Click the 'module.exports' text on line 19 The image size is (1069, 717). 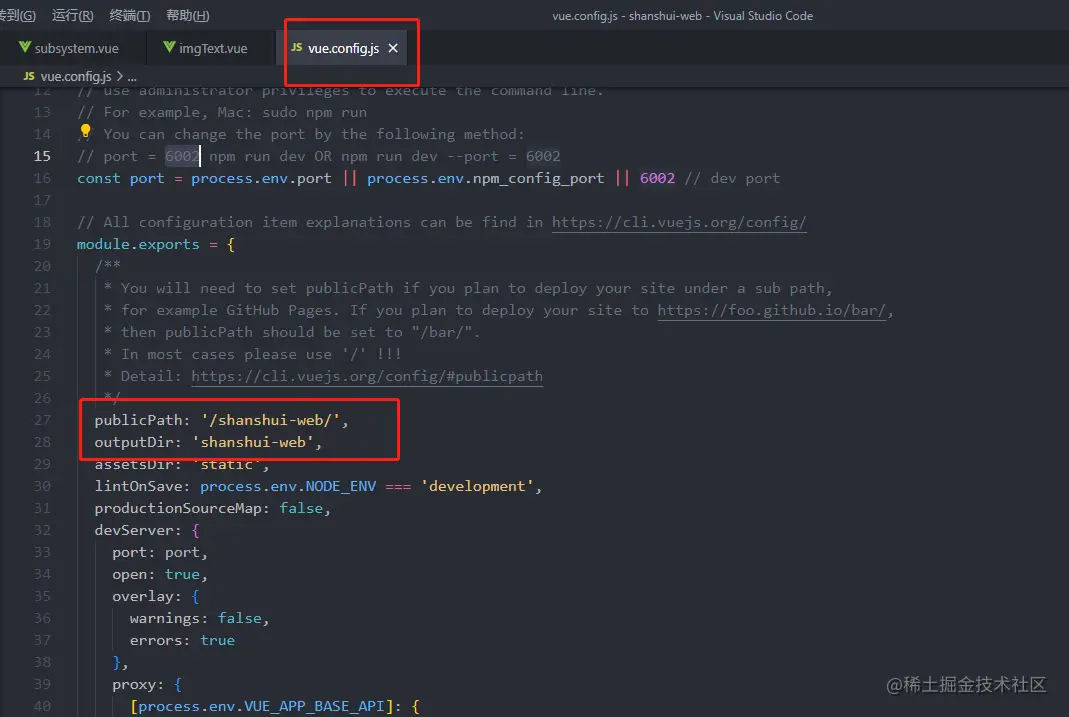(x=138, y=244)
